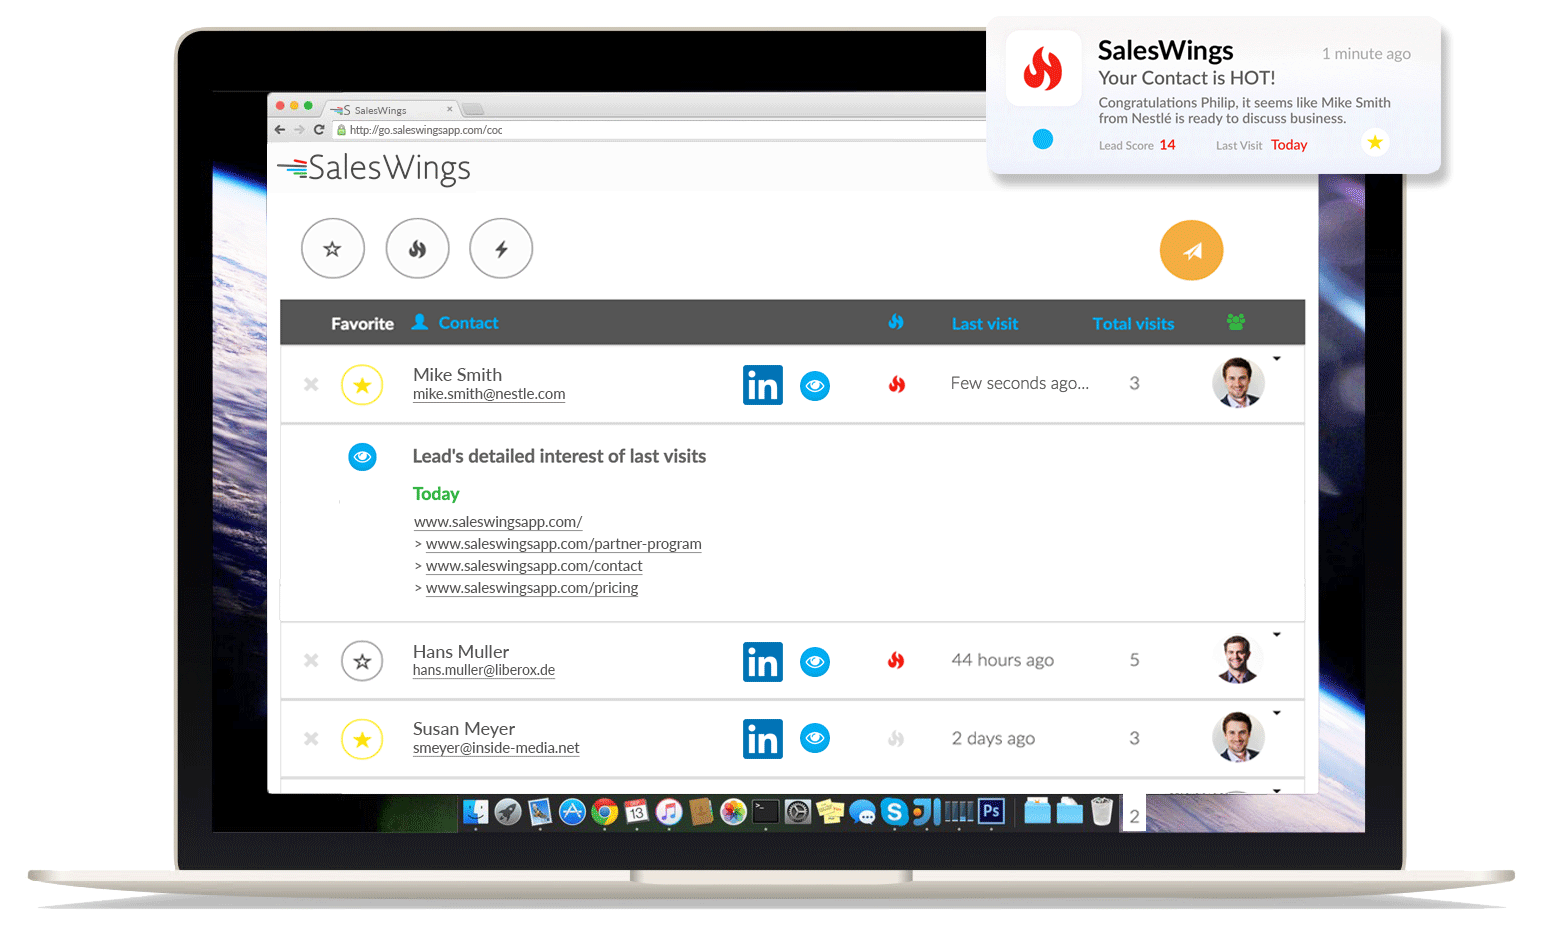Click the '44 hours ago' last visit cell

(1003, 660)
